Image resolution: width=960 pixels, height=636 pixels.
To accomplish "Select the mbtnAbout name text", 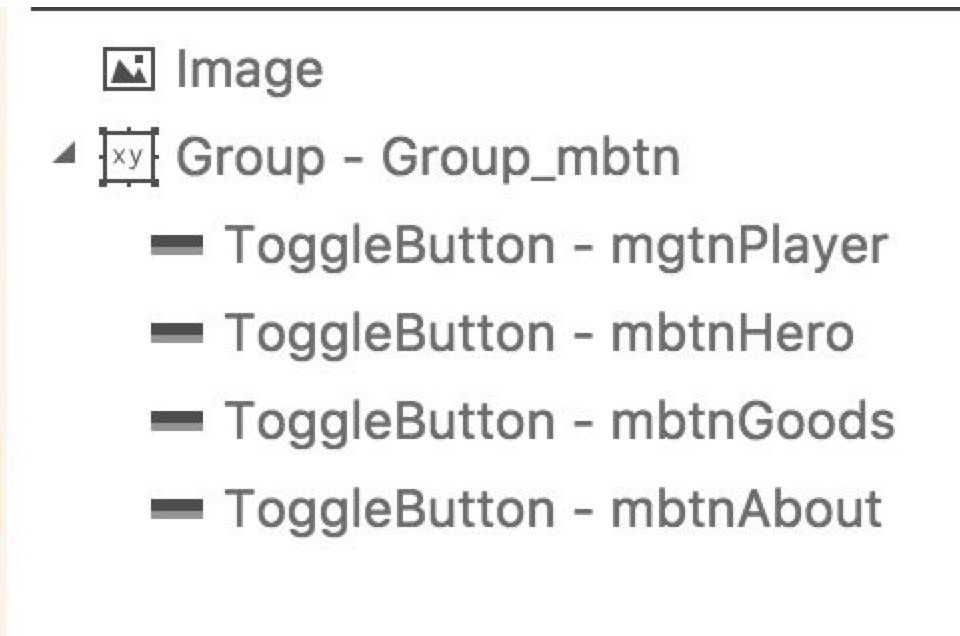I will [x=746, y=509].
